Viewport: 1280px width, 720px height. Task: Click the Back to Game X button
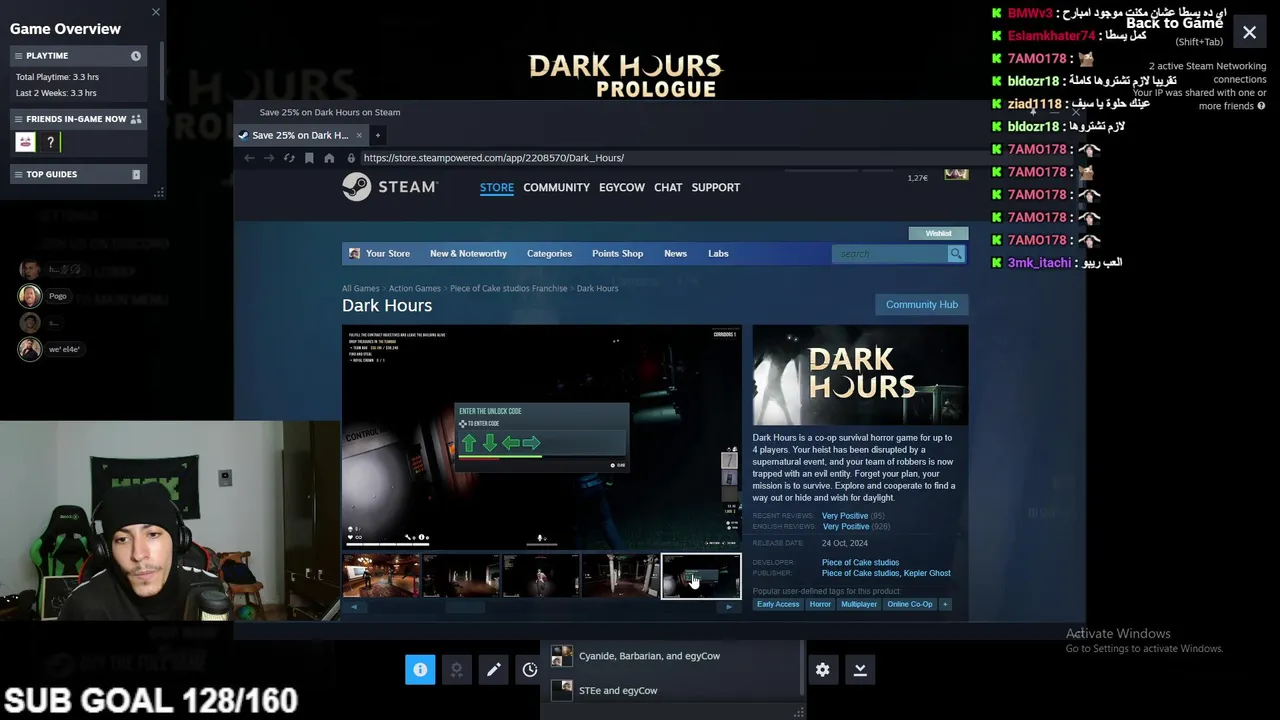[x=1249, y=32]
